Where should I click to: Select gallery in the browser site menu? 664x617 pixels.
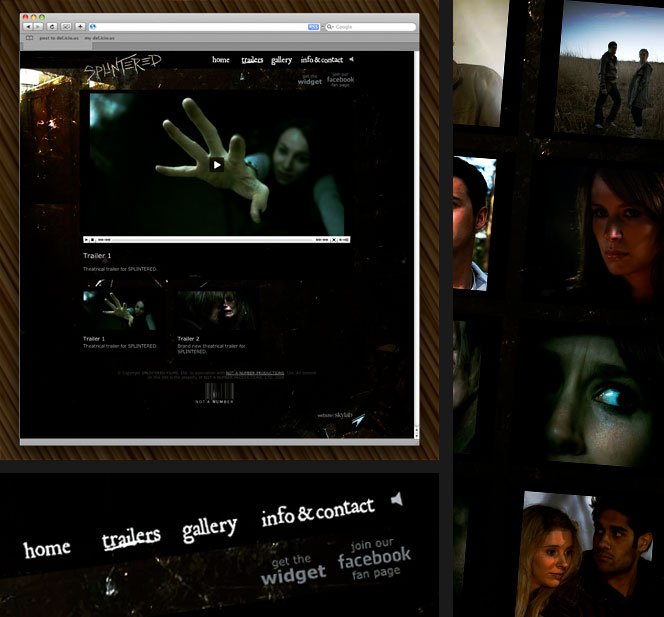pyautogui.click(x=281, y=60)
